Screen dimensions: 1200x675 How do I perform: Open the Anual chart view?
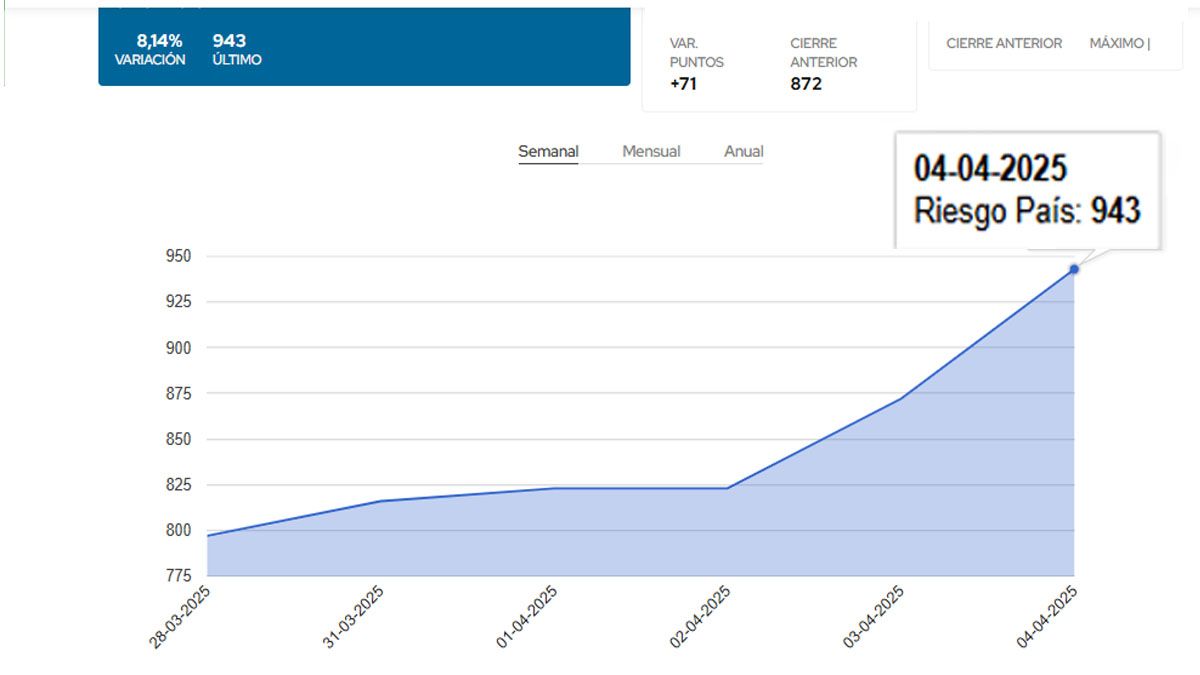point(743,152)
